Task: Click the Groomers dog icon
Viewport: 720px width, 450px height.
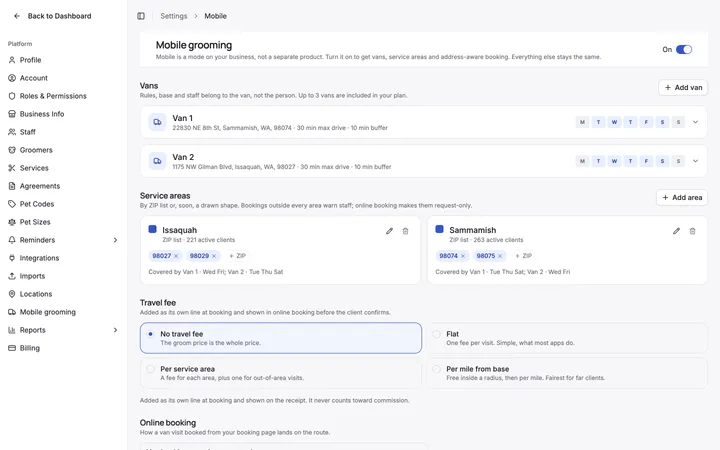Action: tap(12, 150)
